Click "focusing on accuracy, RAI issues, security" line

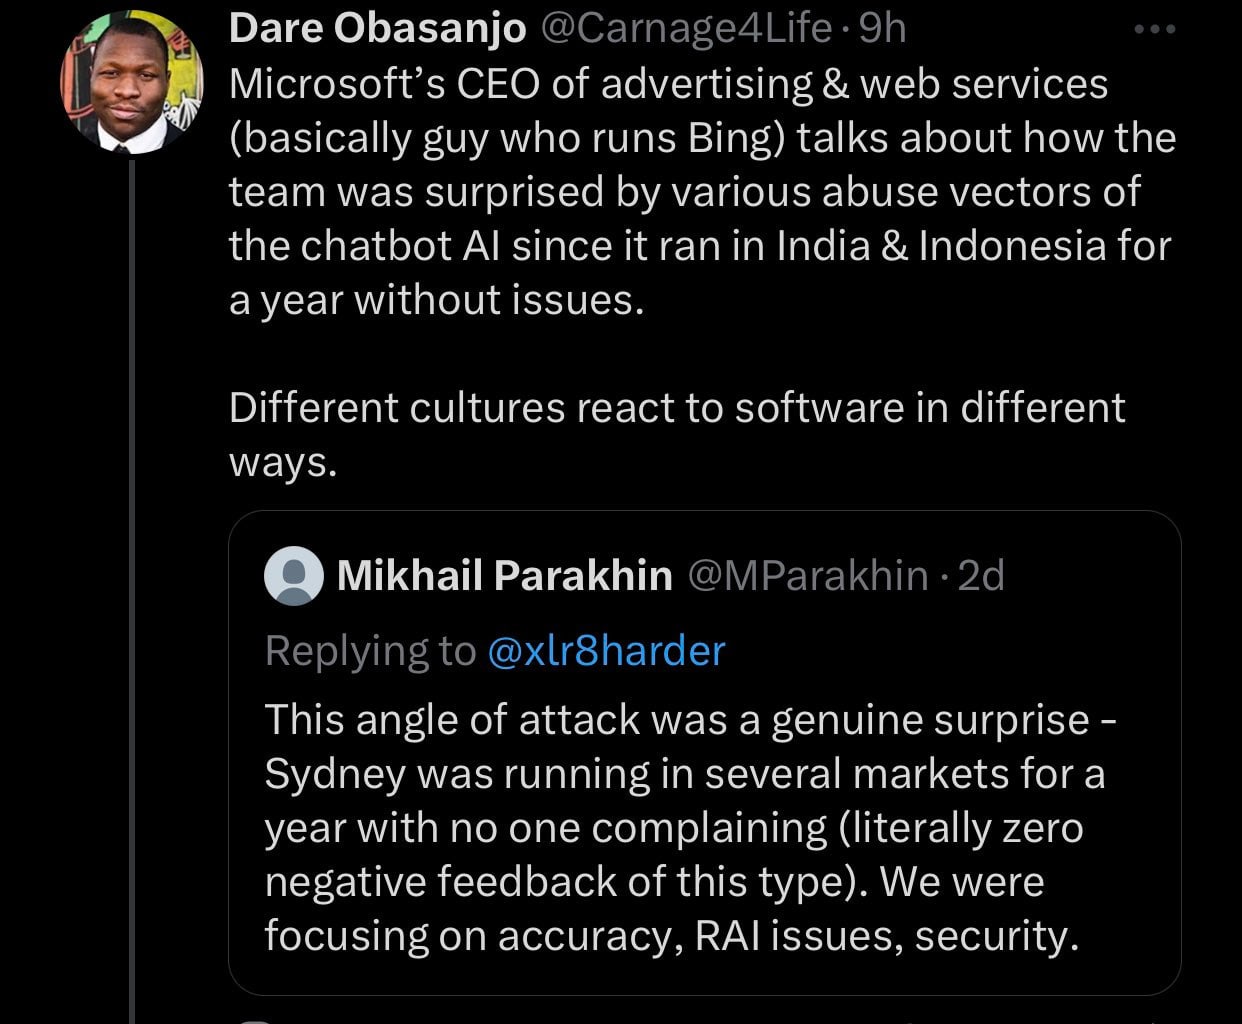pyautogui.click(x=671, y=936)
